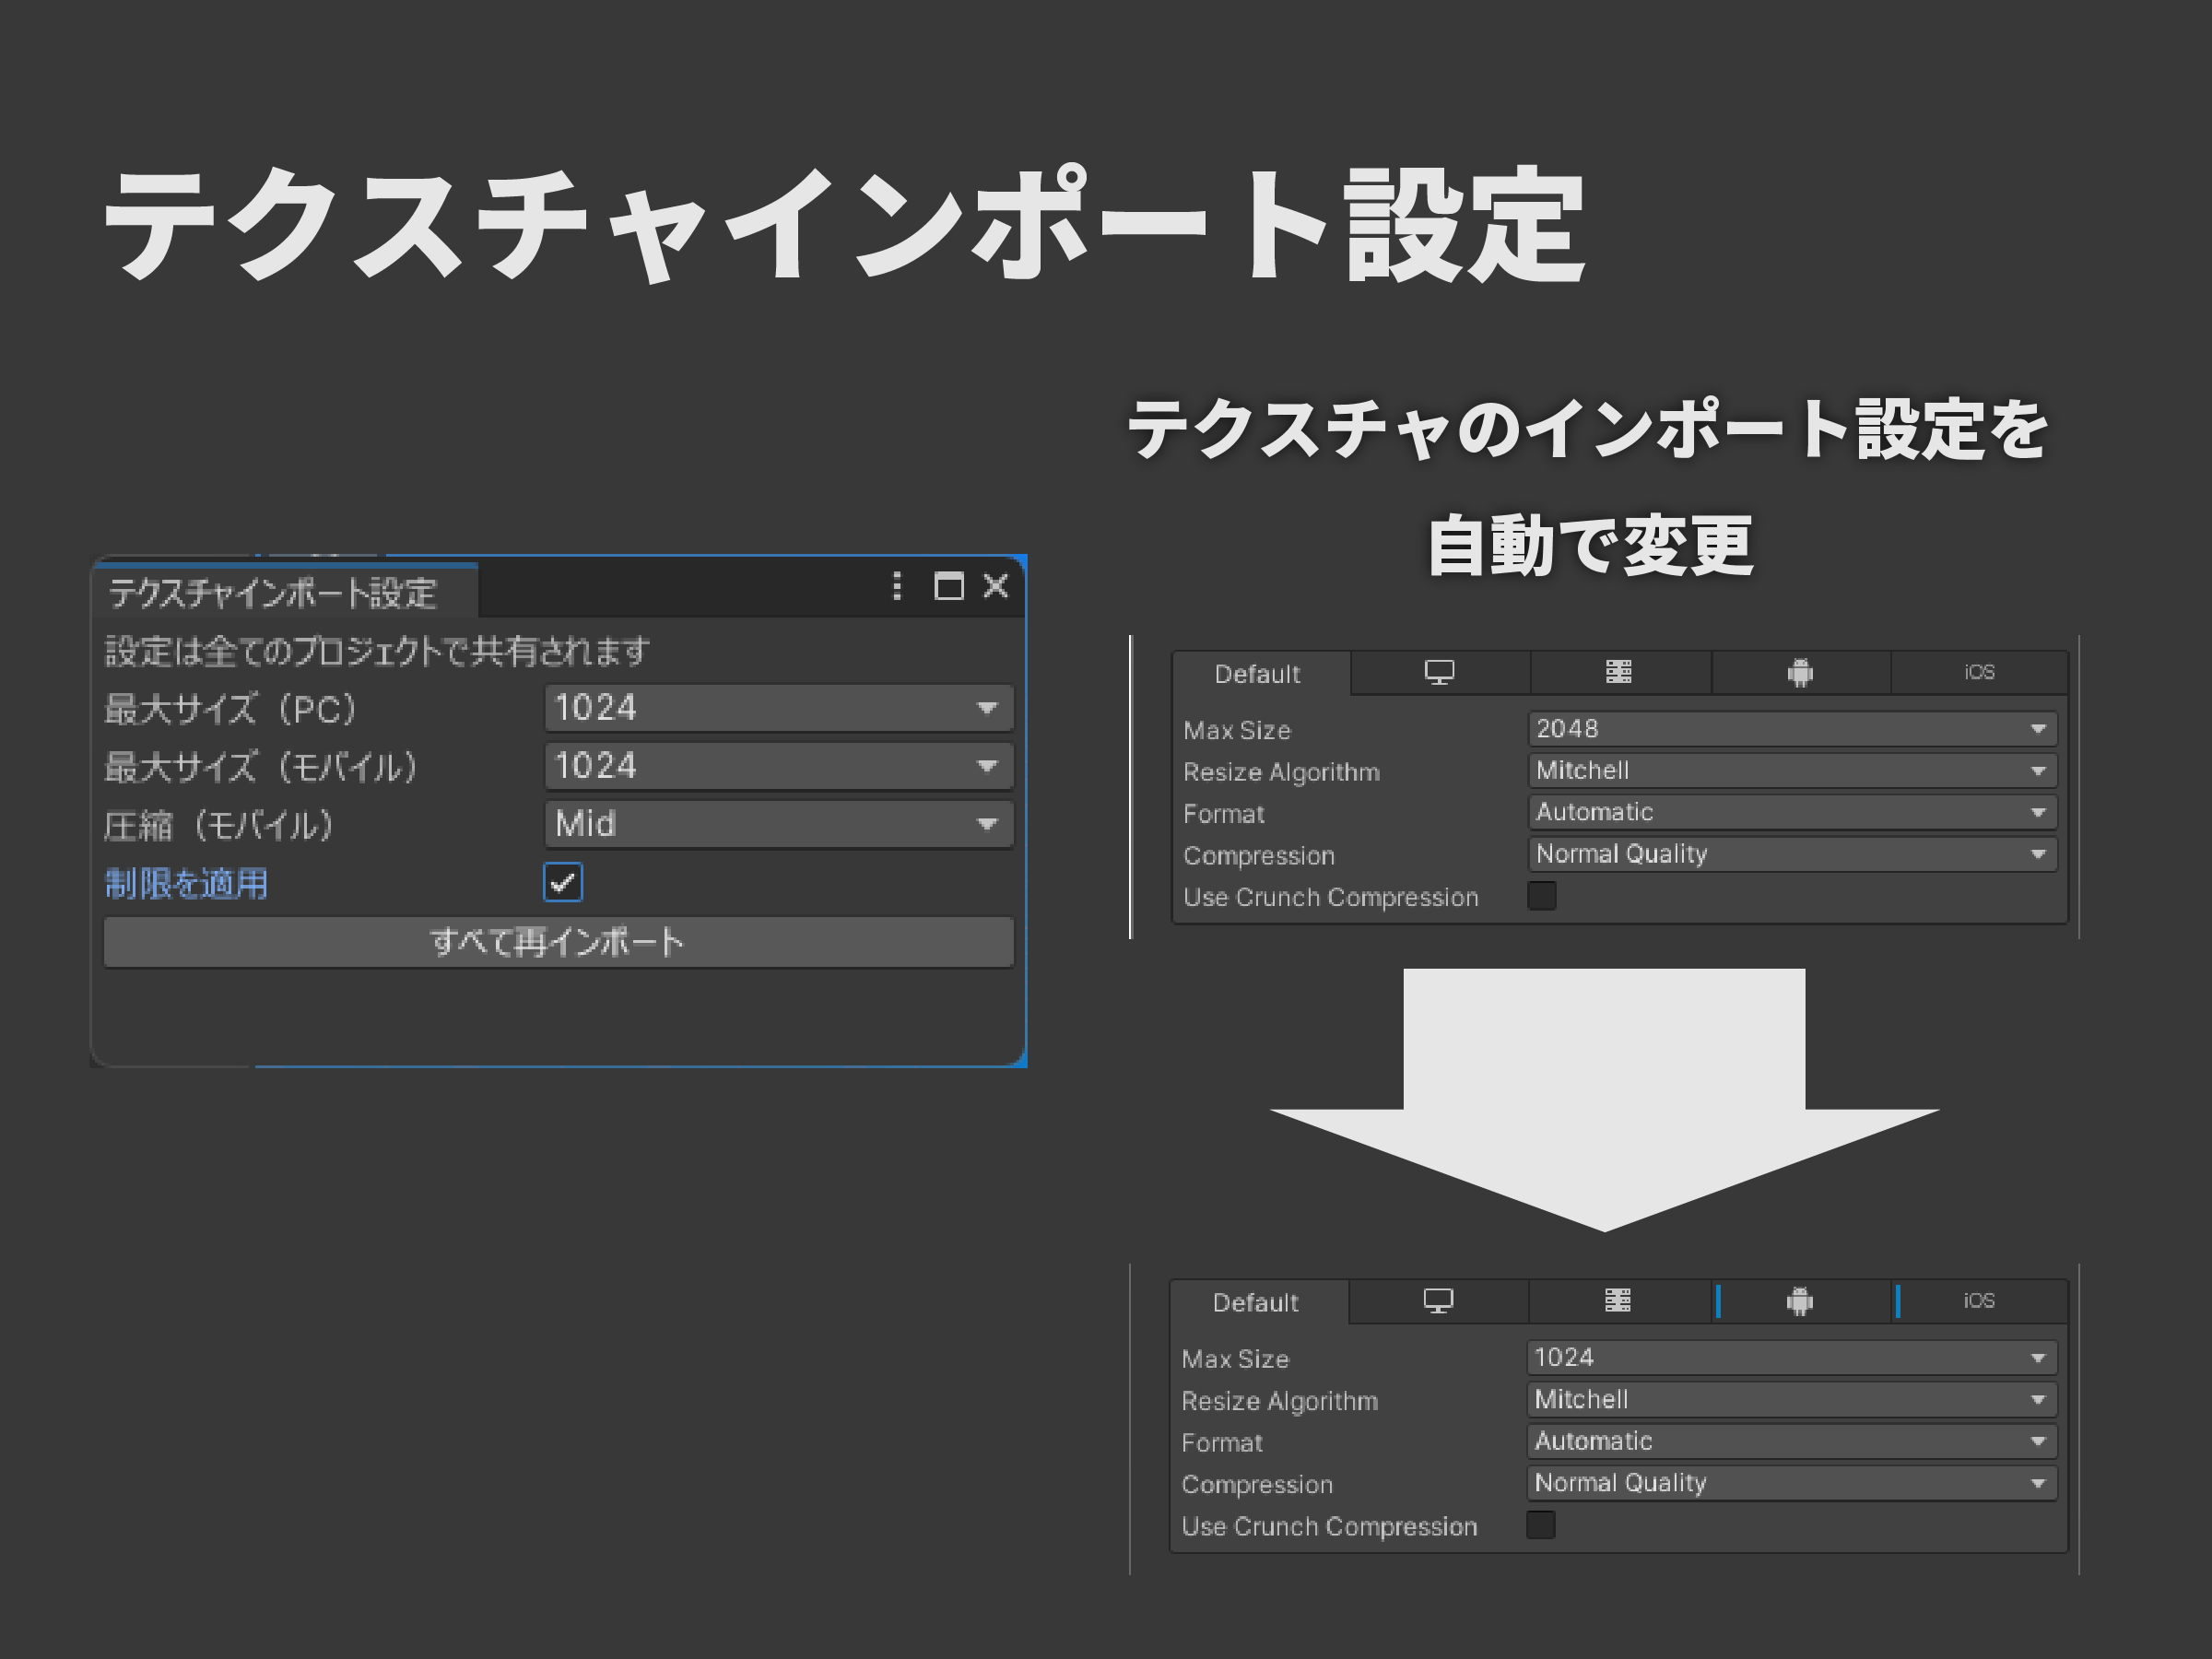
Task: Open the Resize Algorithm Mitchell dropdown in the lower panel
Action: pos(1790,1399)
